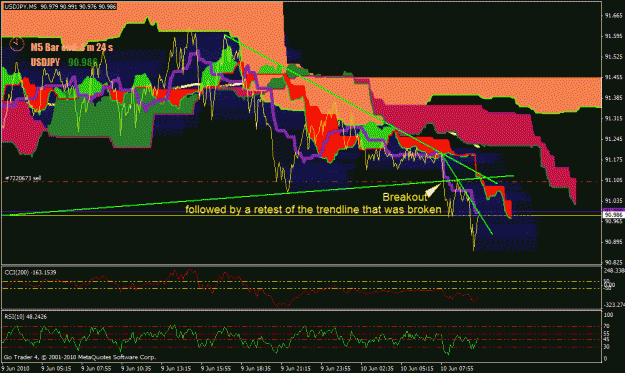Click the '9 Jun 23:55' time axis label

coord(337,369)
